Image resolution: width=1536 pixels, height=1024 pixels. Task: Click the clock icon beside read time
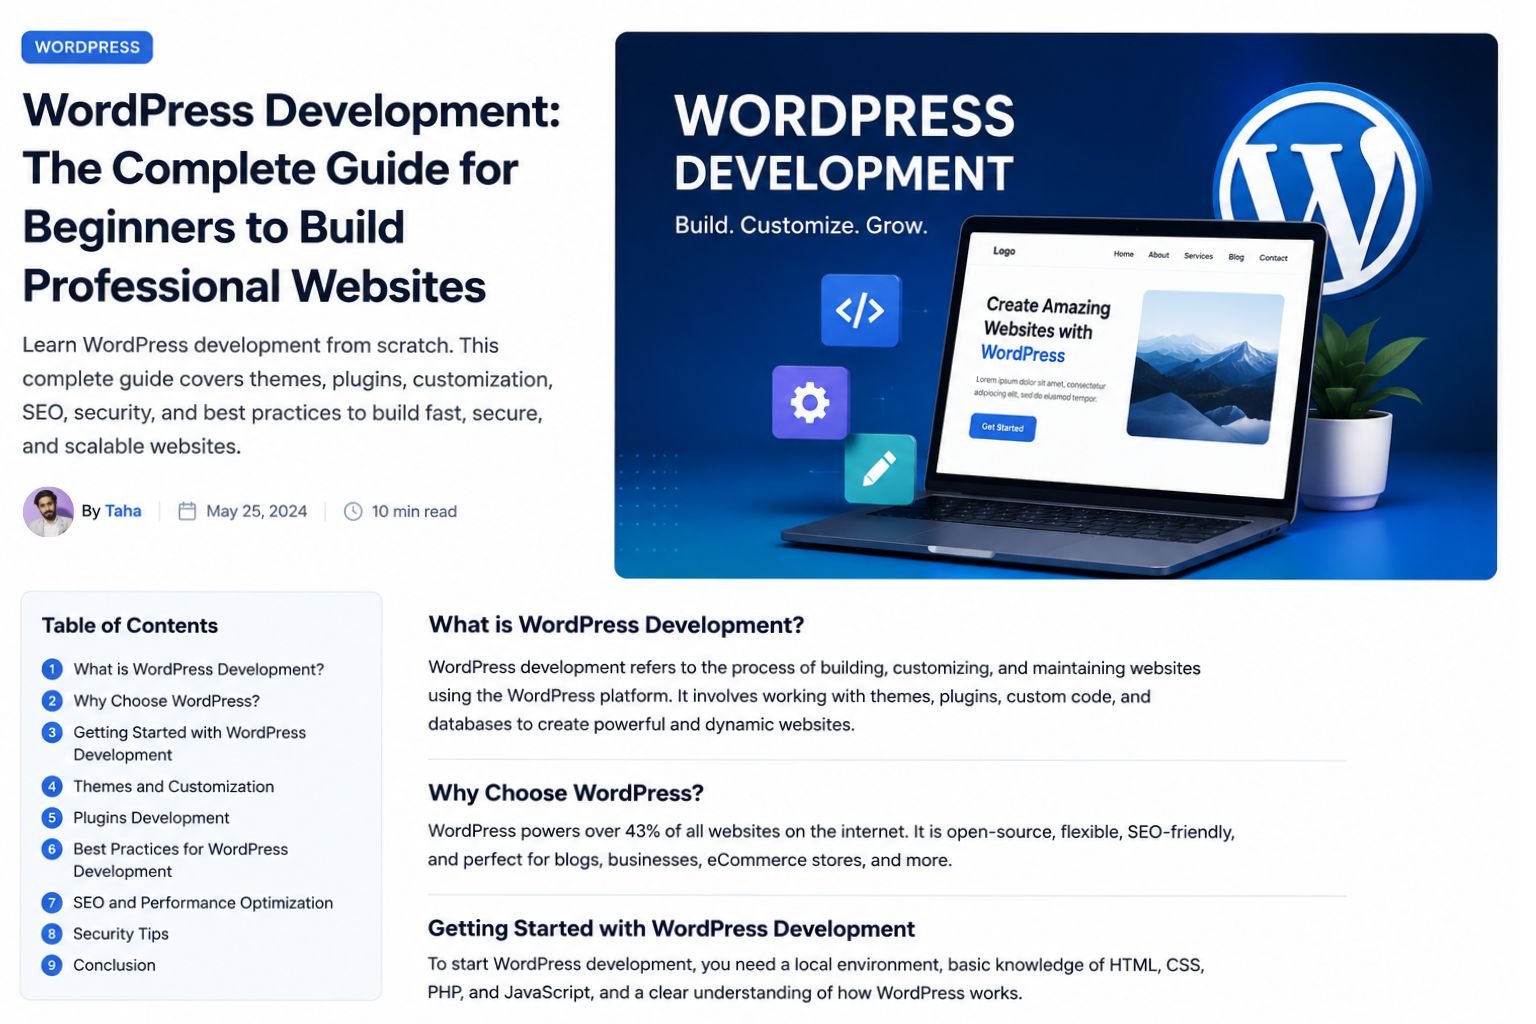(x=353, y=511)
